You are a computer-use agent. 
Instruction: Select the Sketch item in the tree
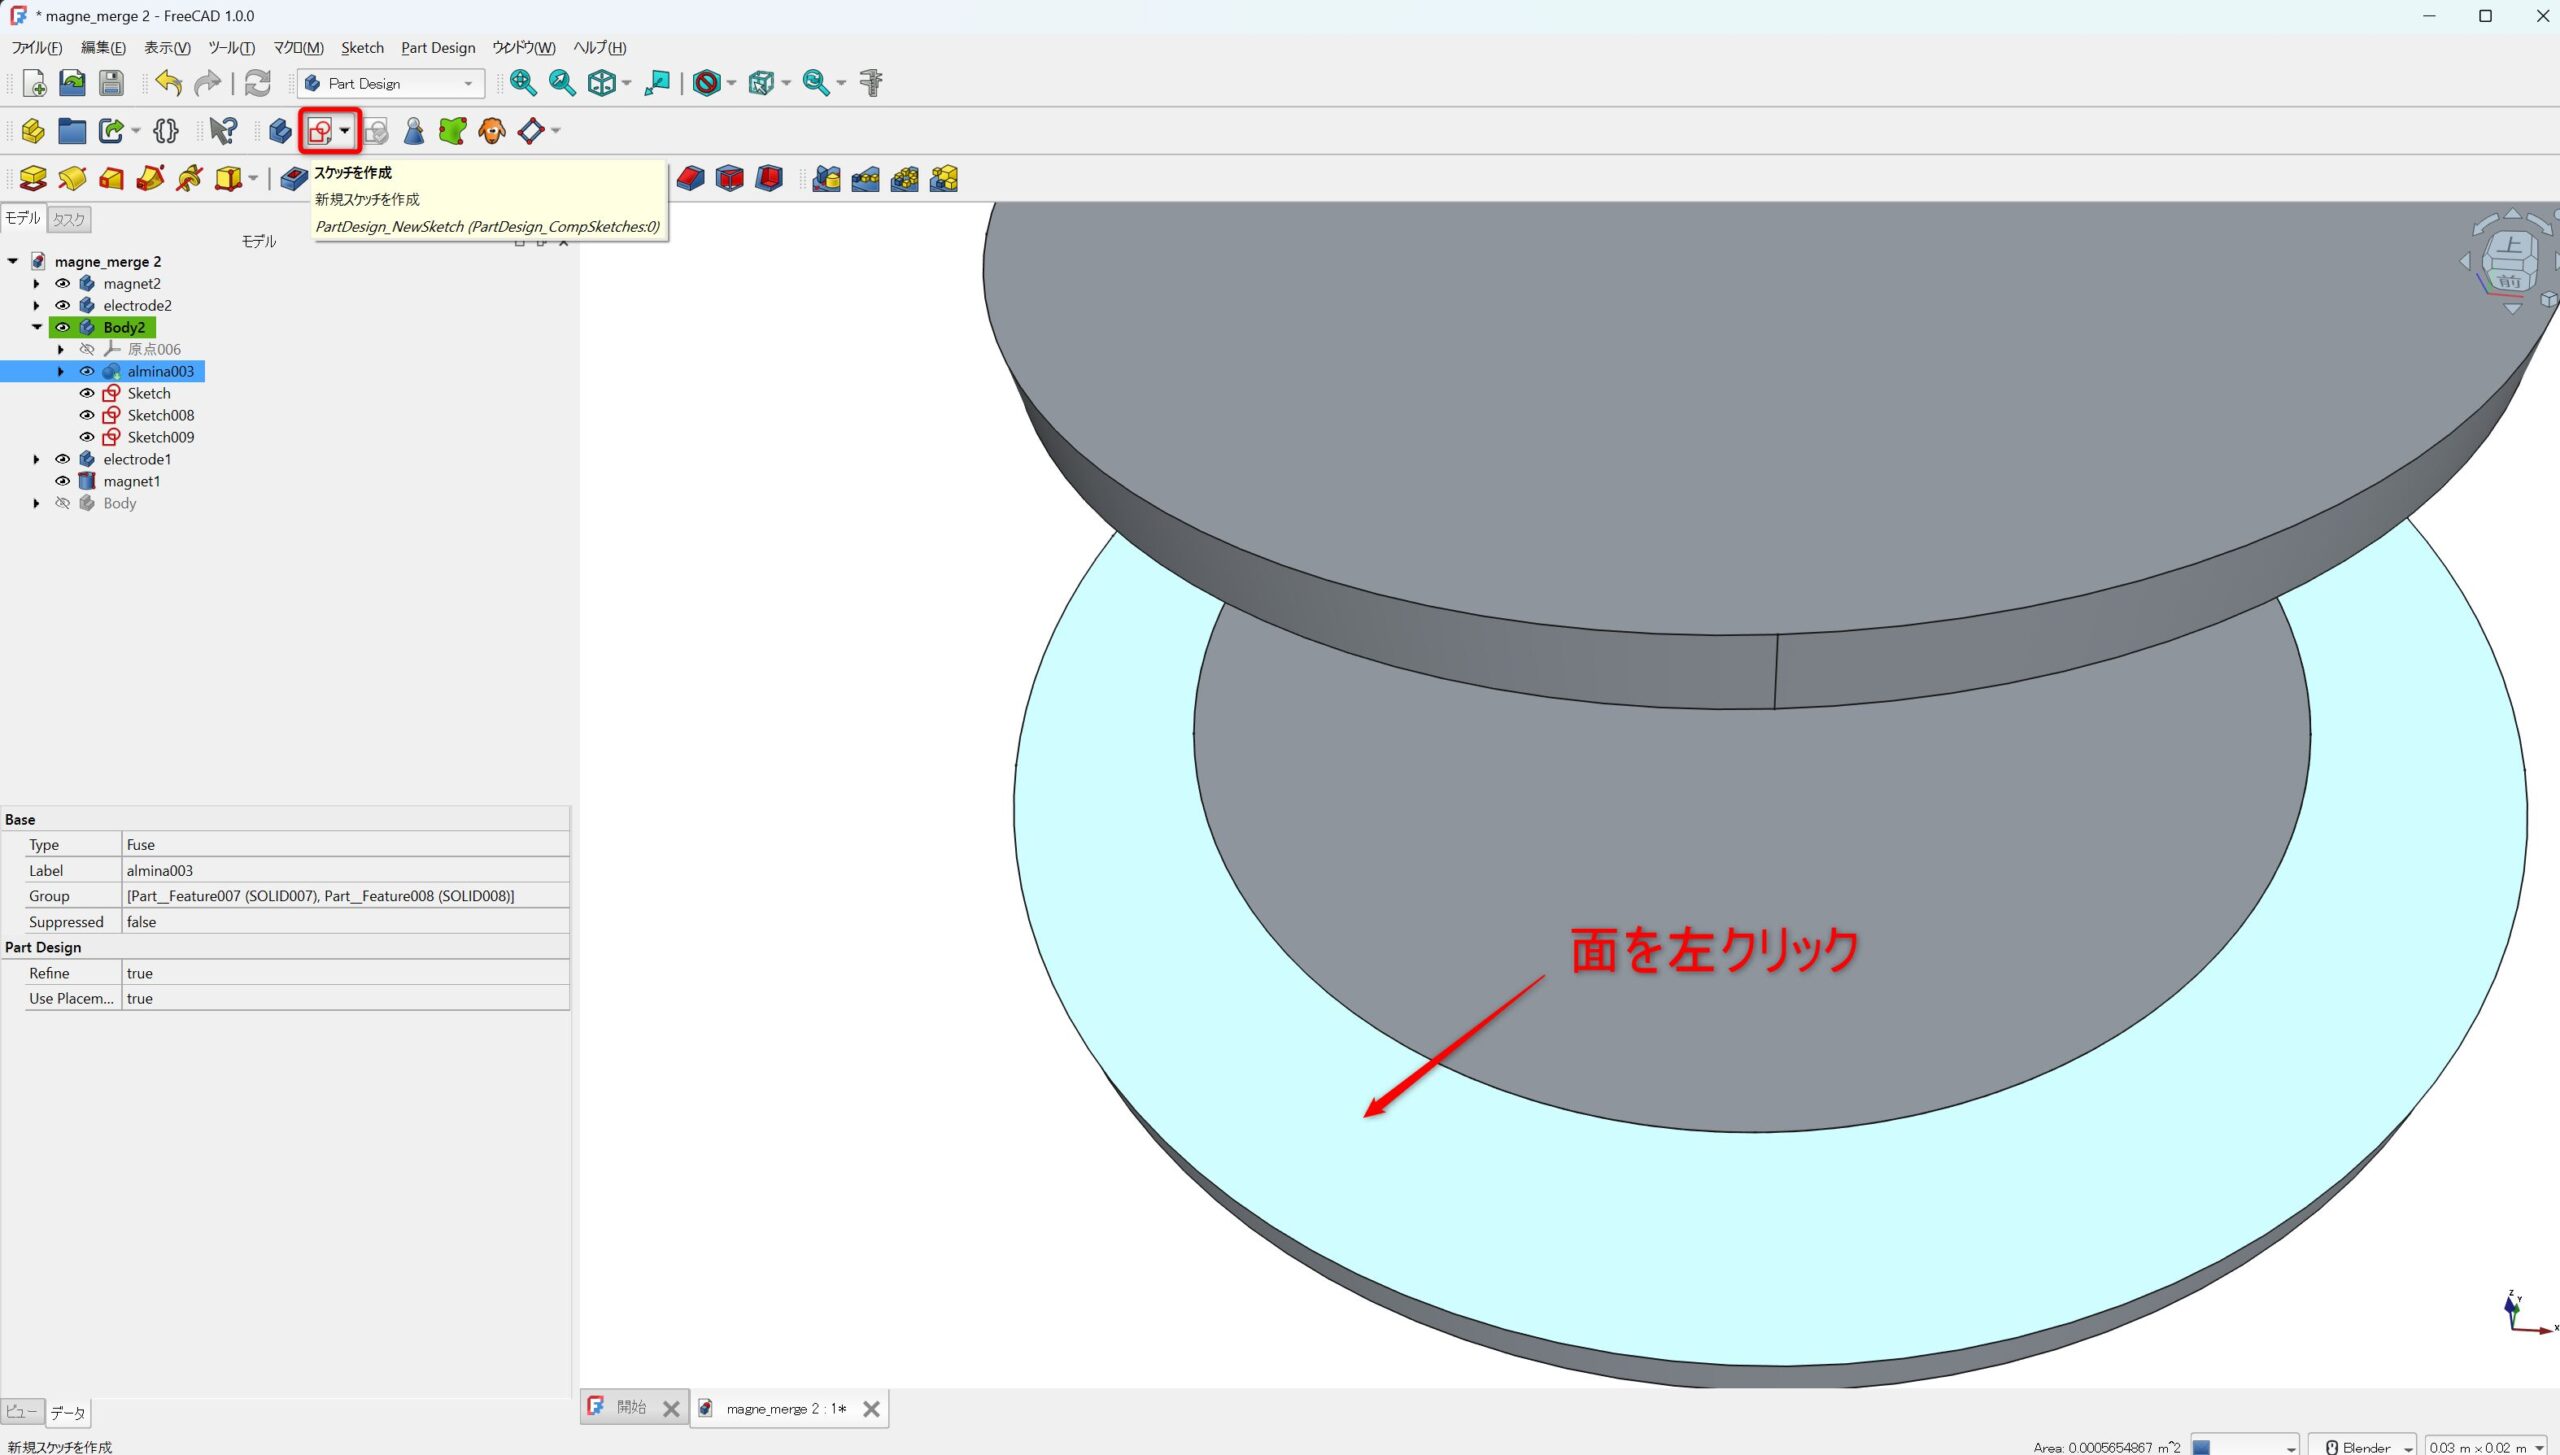(x=149, y=394)
